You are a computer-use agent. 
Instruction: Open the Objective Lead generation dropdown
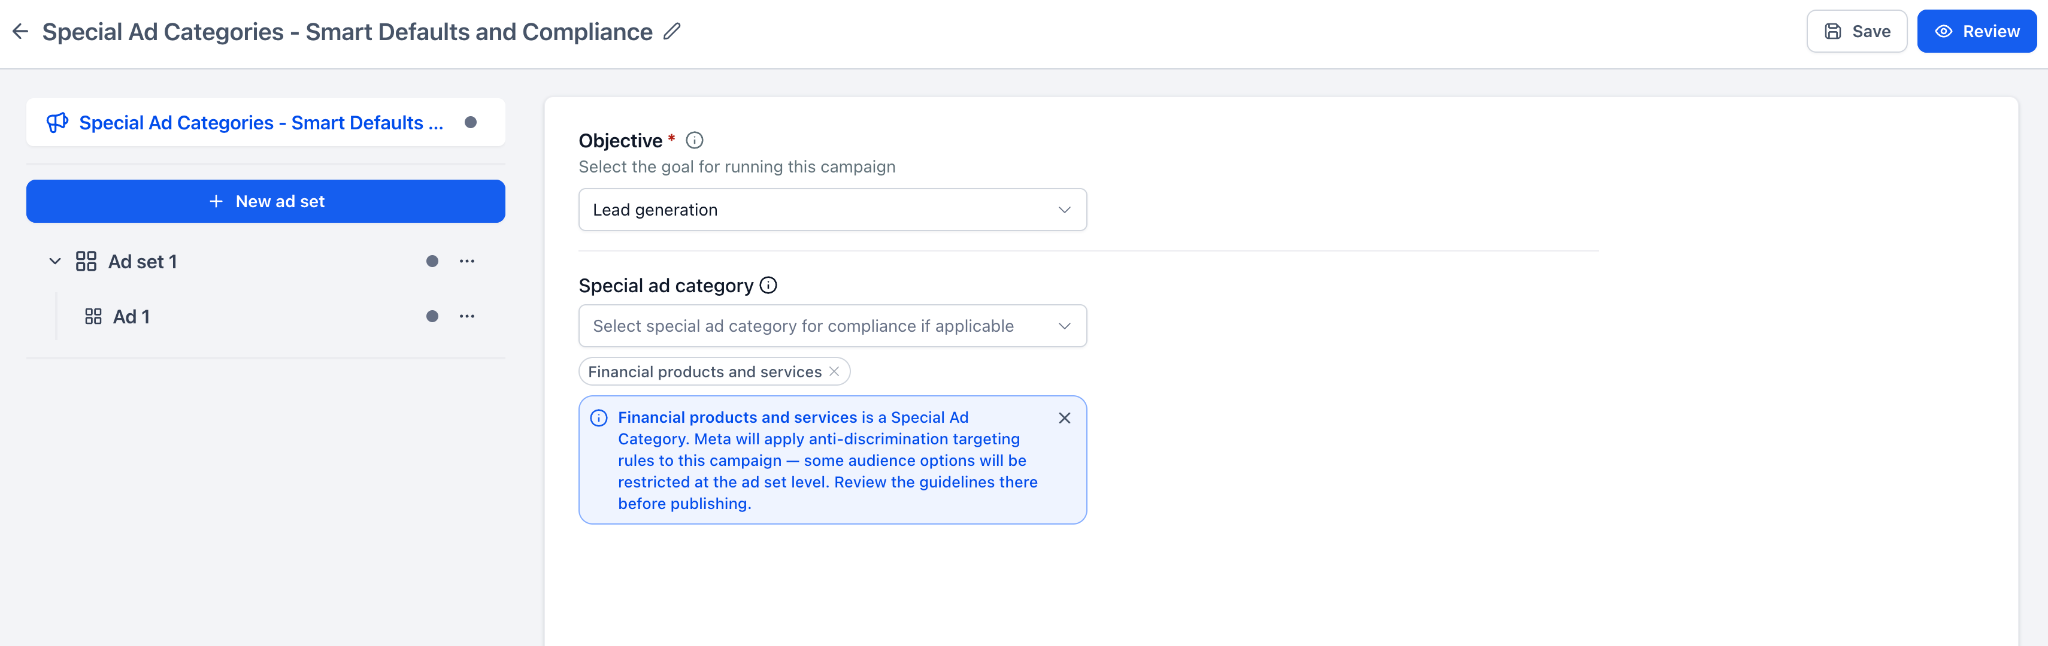click(832, 210)
